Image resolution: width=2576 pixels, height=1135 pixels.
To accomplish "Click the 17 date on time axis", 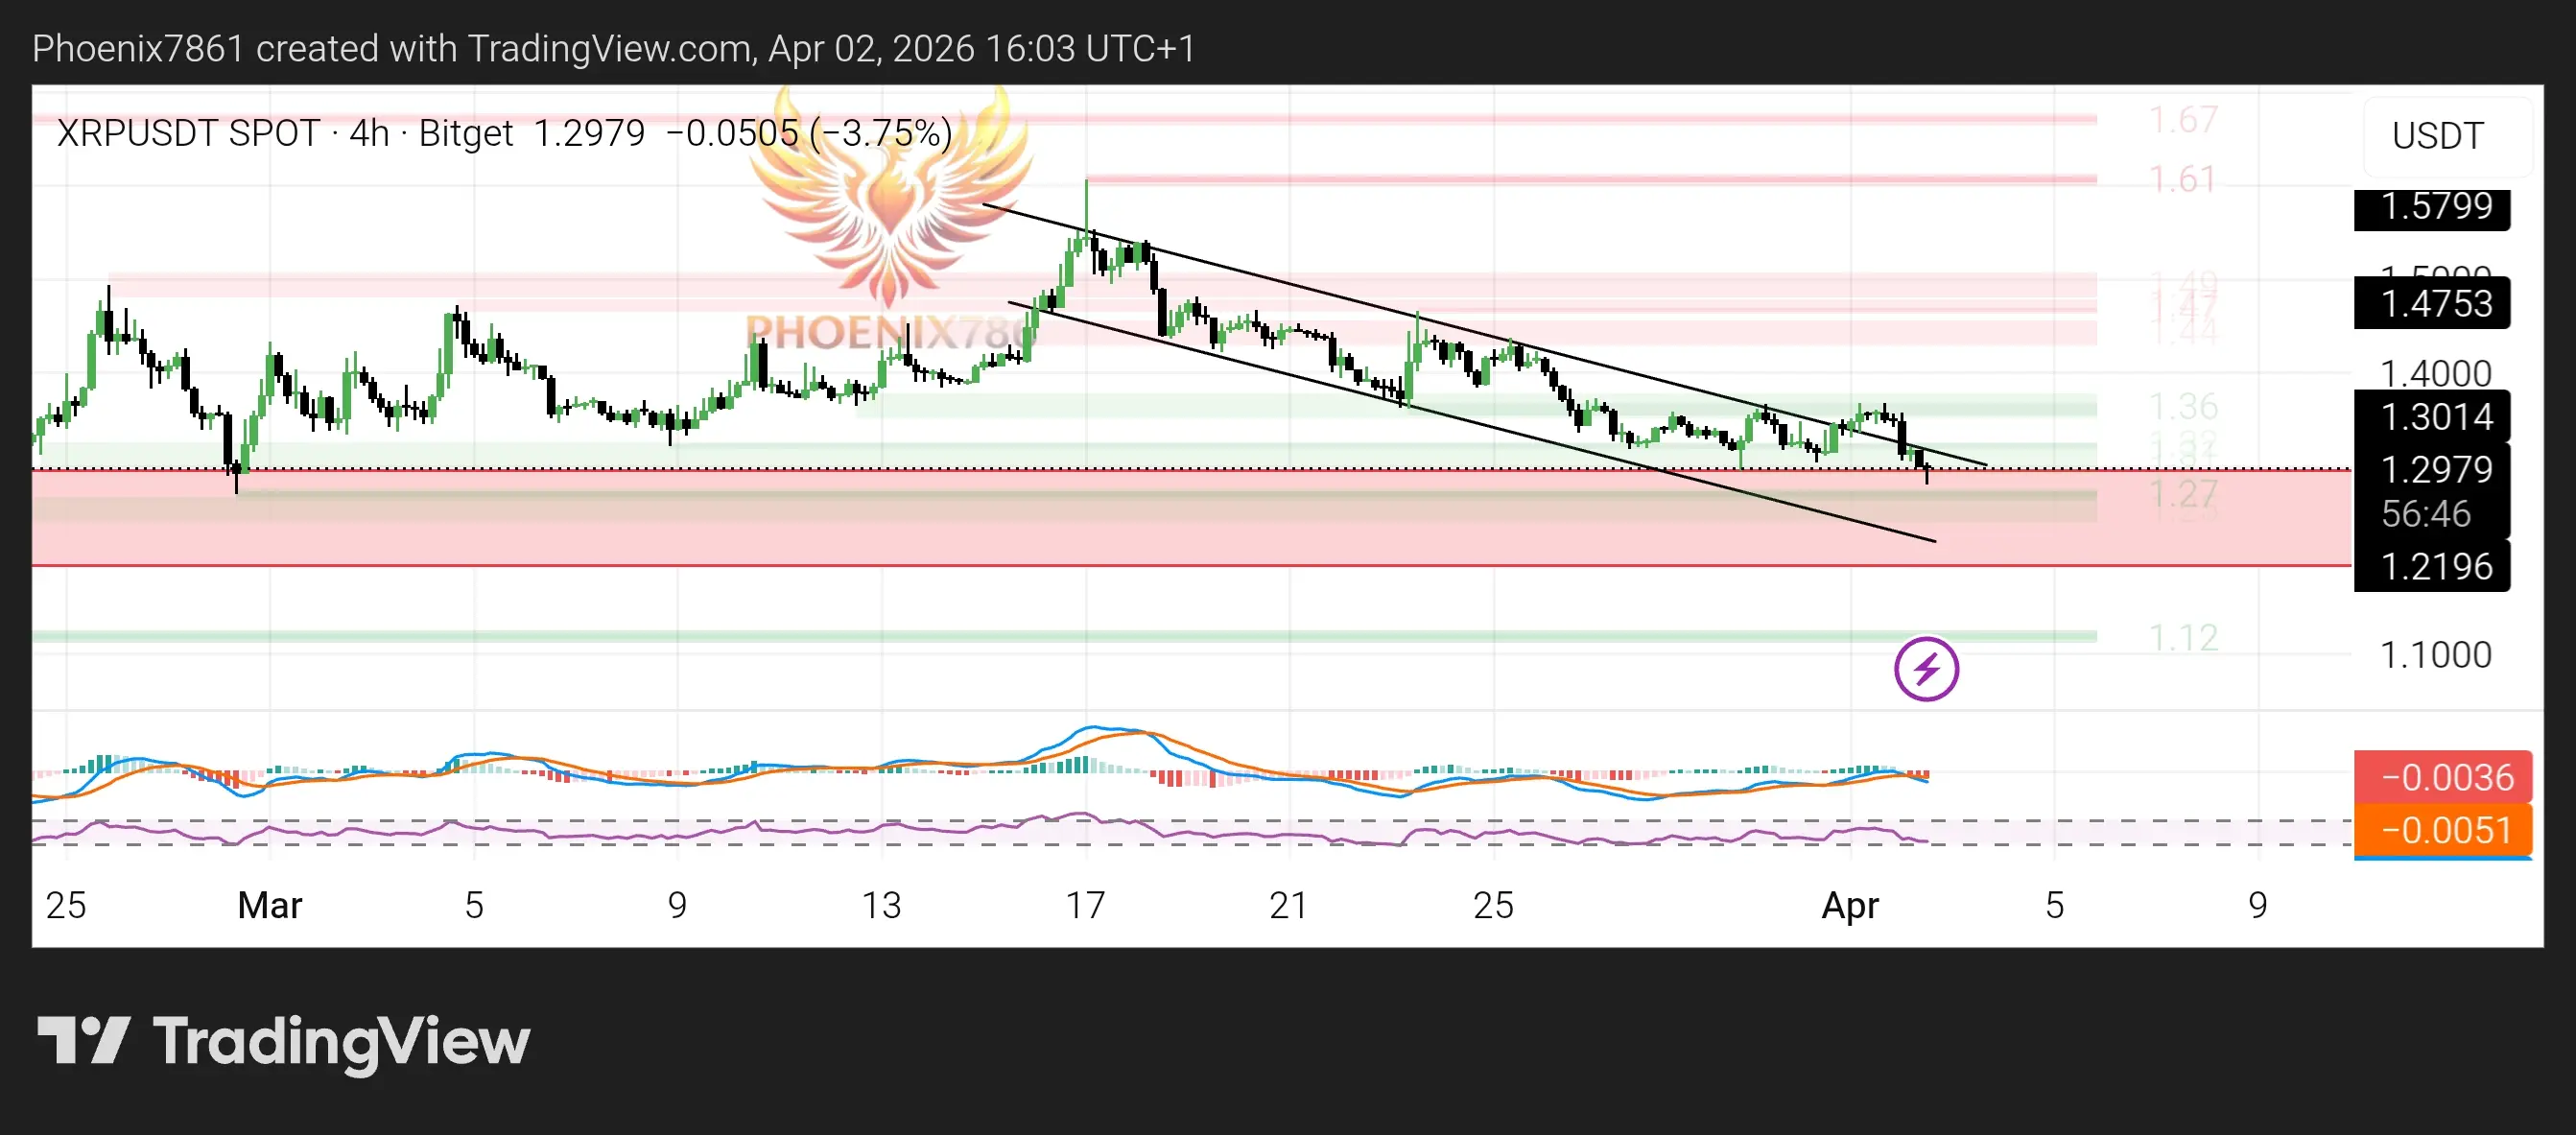I will [1085, 905].
